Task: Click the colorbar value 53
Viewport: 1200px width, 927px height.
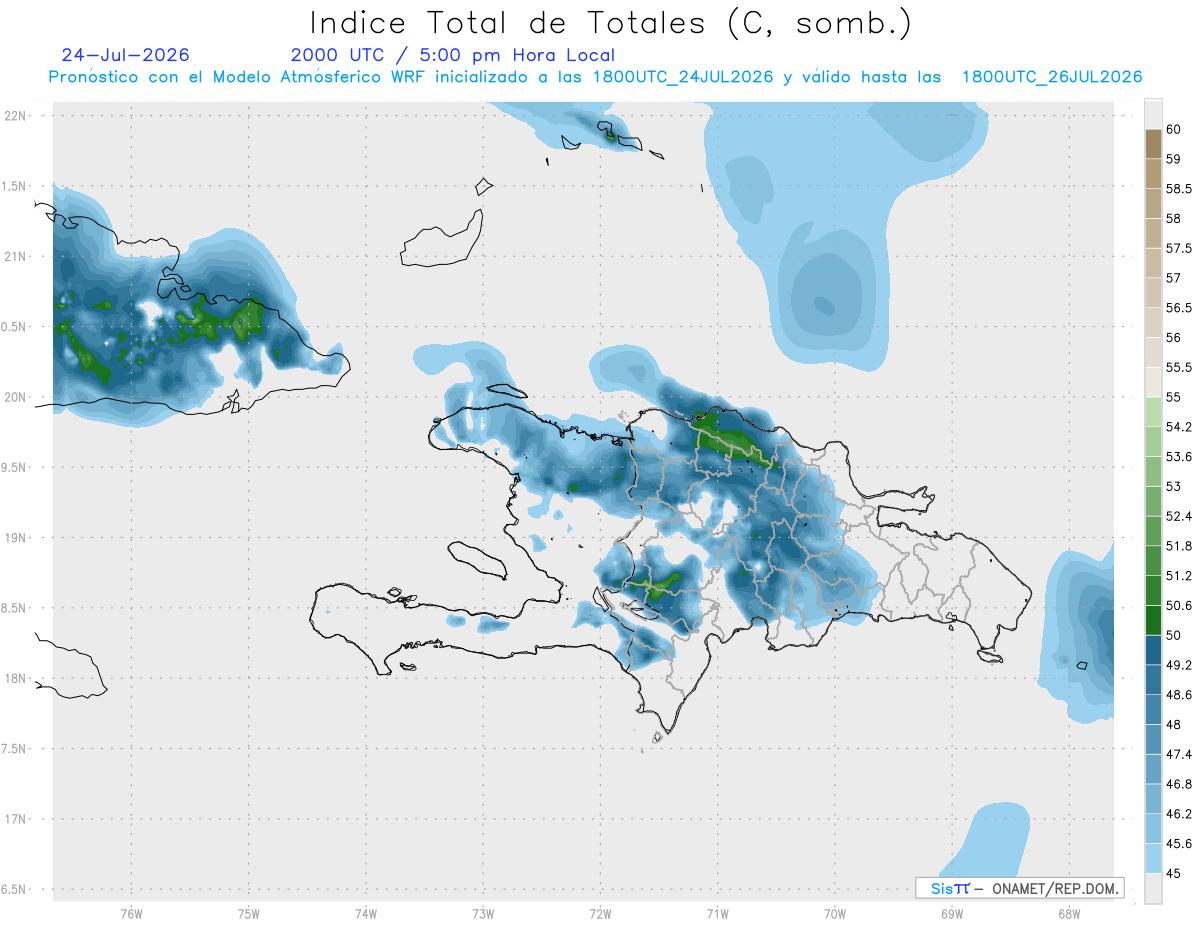Action: coord(1174,487)
